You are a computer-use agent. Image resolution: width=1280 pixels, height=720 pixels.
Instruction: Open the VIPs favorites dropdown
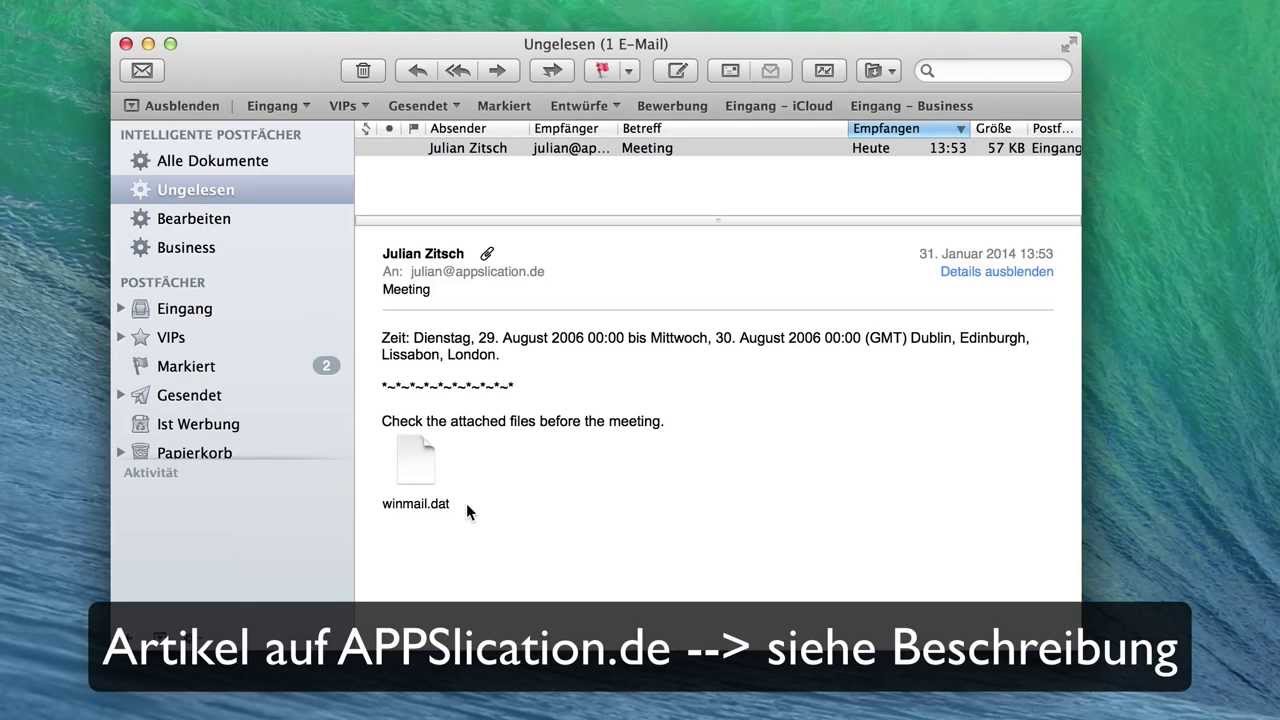click(349, 106)
